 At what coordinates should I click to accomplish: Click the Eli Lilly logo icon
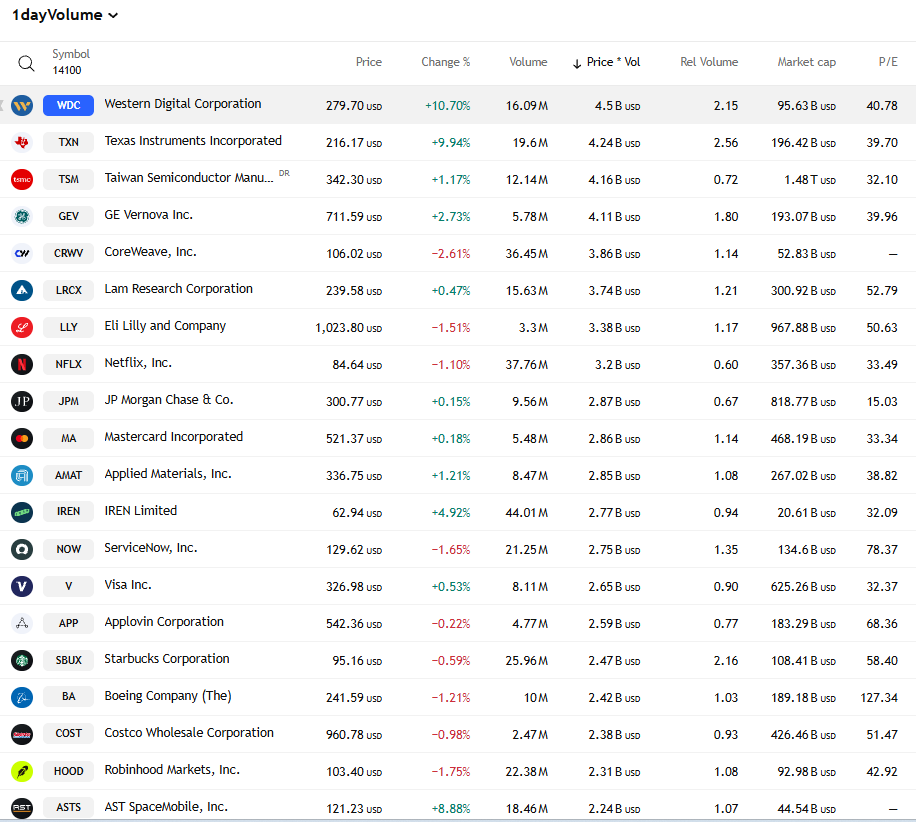coord(22,328)
